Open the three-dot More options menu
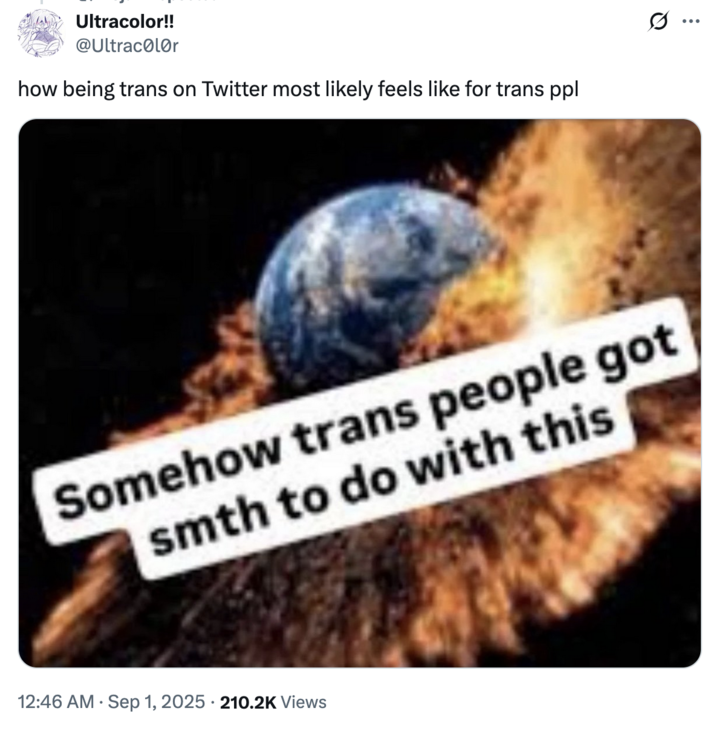This screenshot has width=716, height=734. (688, 21)
